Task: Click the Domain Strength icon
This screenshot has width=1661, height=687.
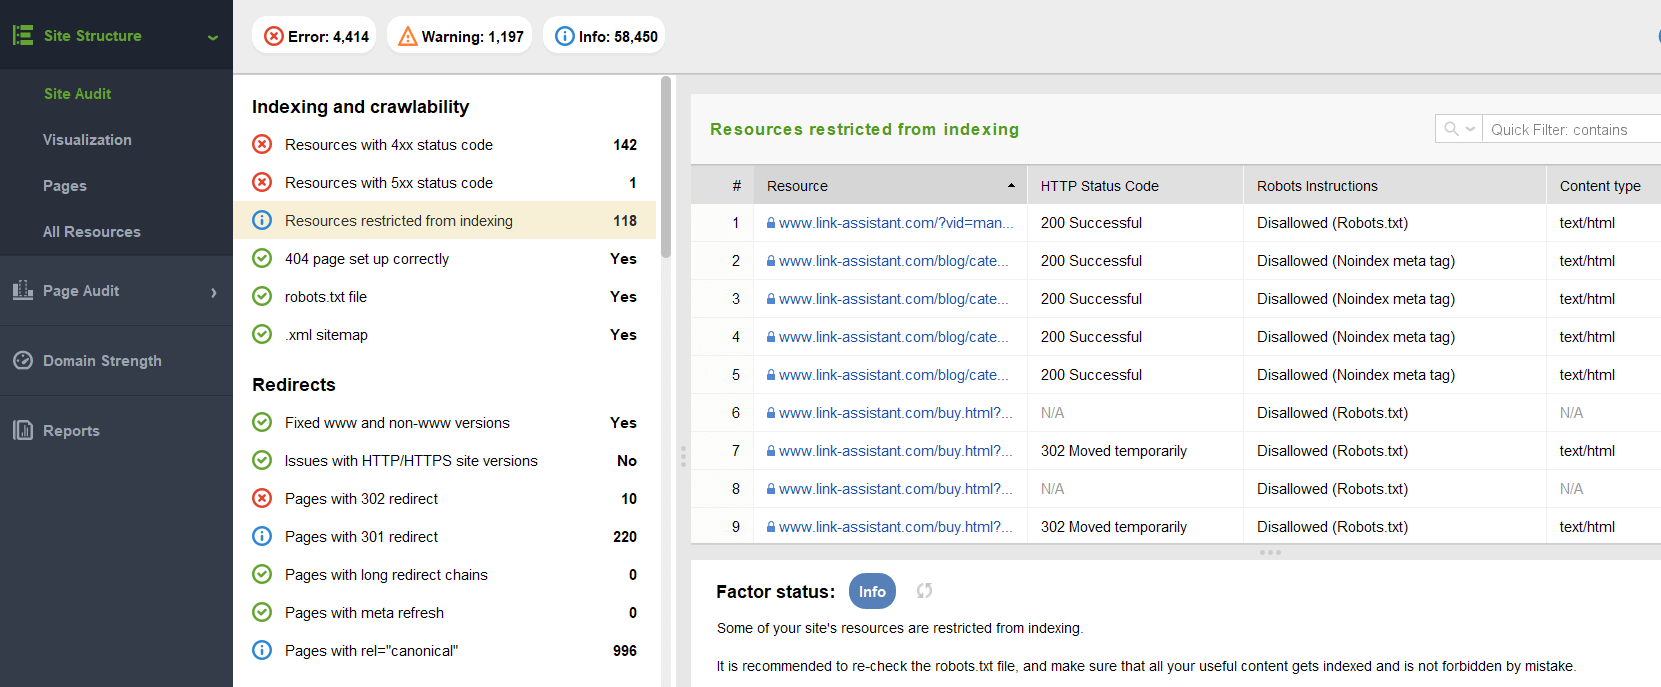Action: point(23,360)
